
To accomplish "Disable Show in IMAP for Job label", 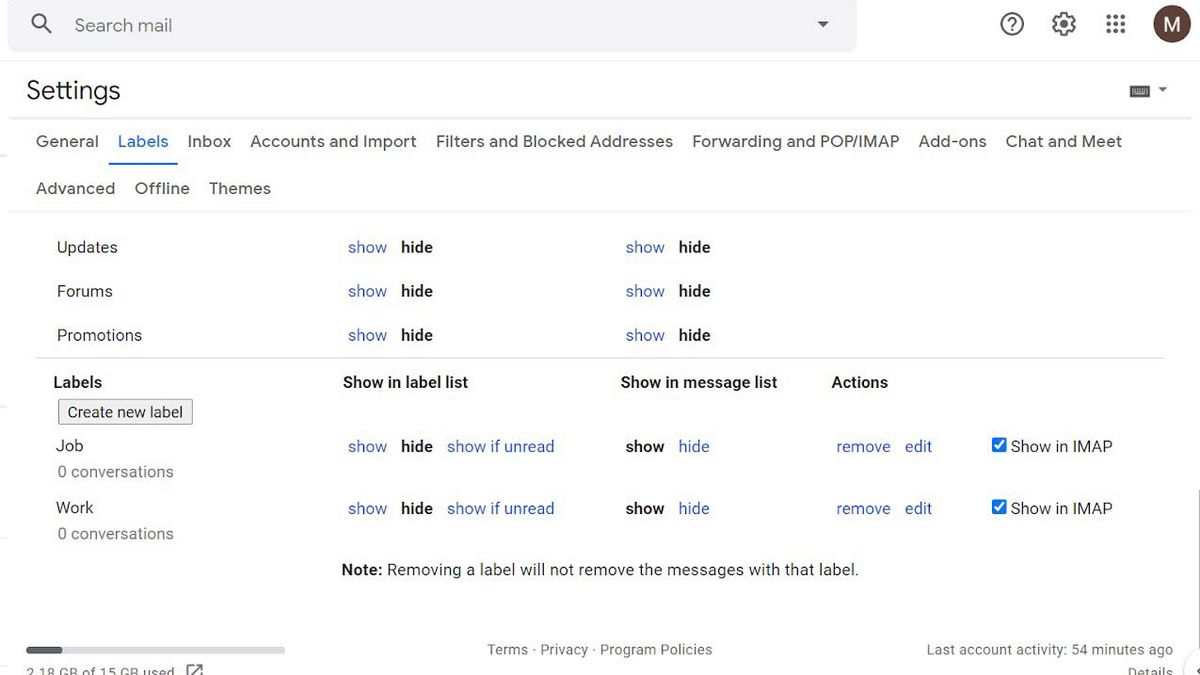I will [x=998, y=444].
